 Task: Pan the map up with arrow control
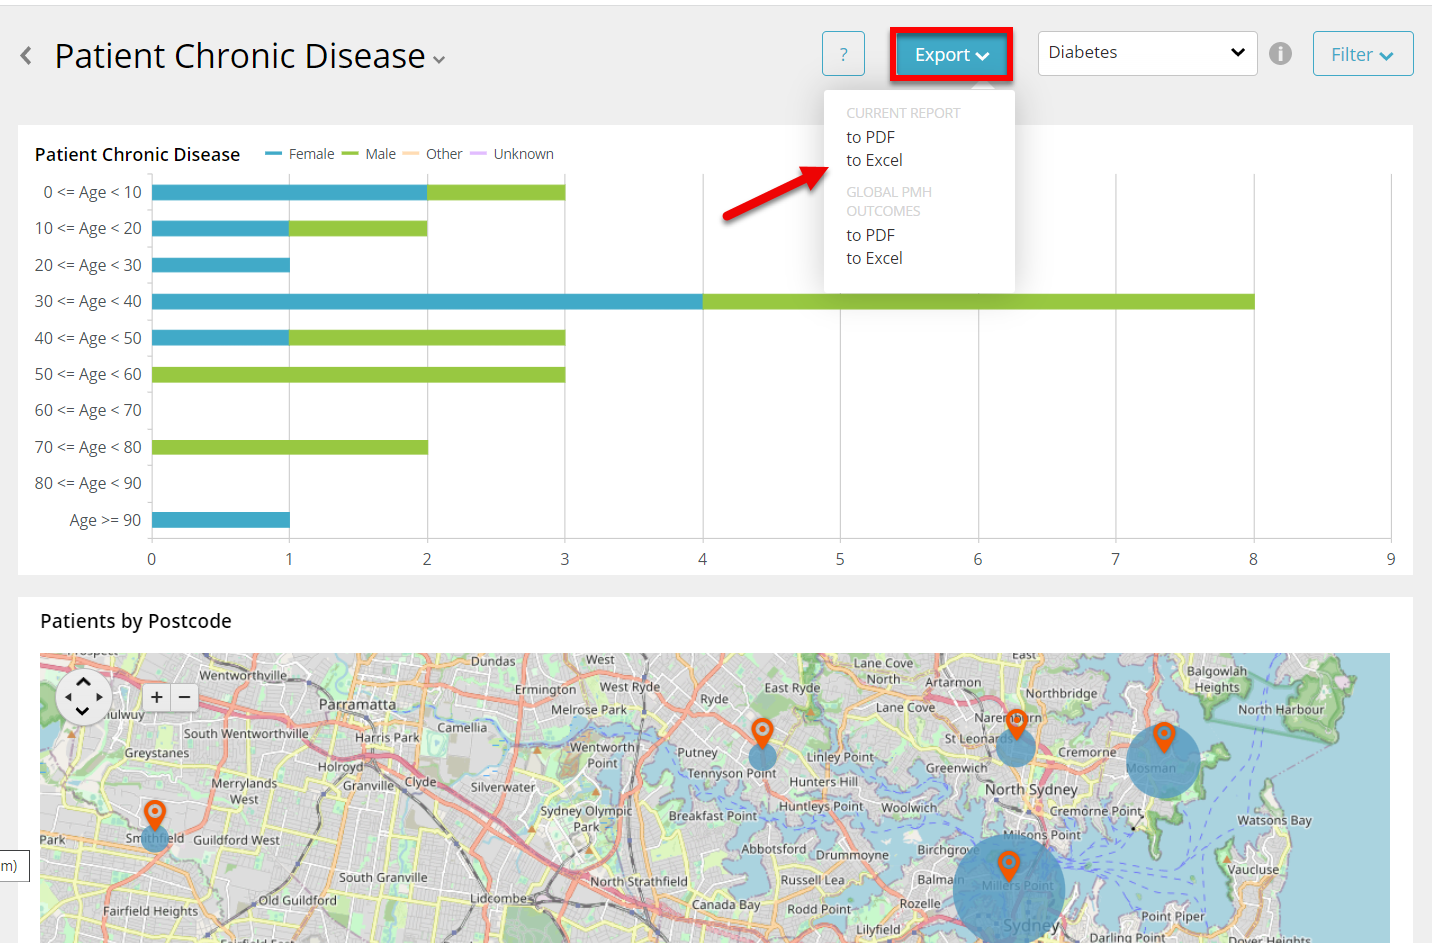83,682
